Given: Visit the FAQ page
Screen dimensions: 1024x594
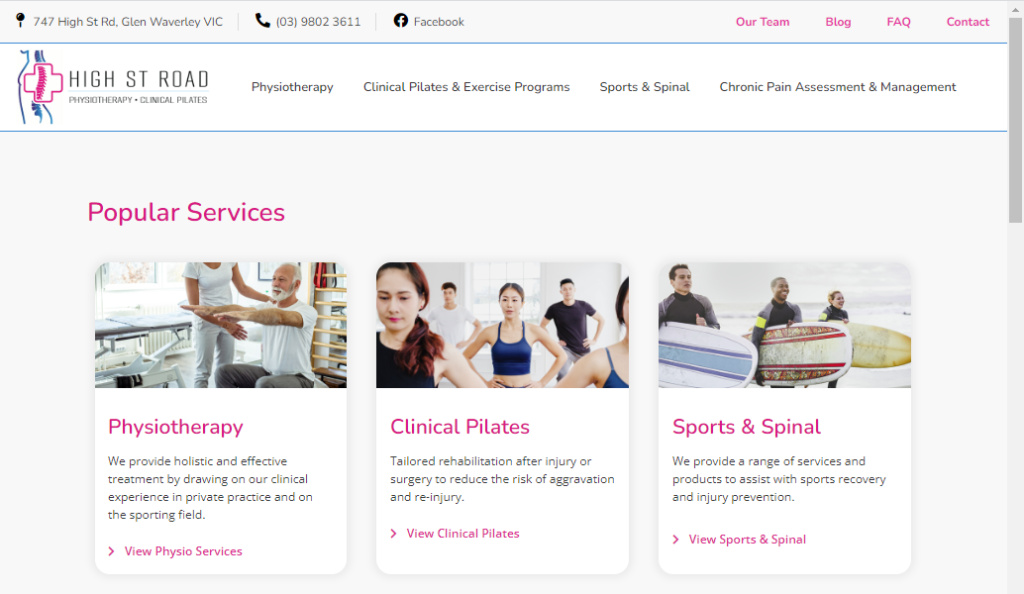Looking at the screenshot, I should click(x=898, y=22).
